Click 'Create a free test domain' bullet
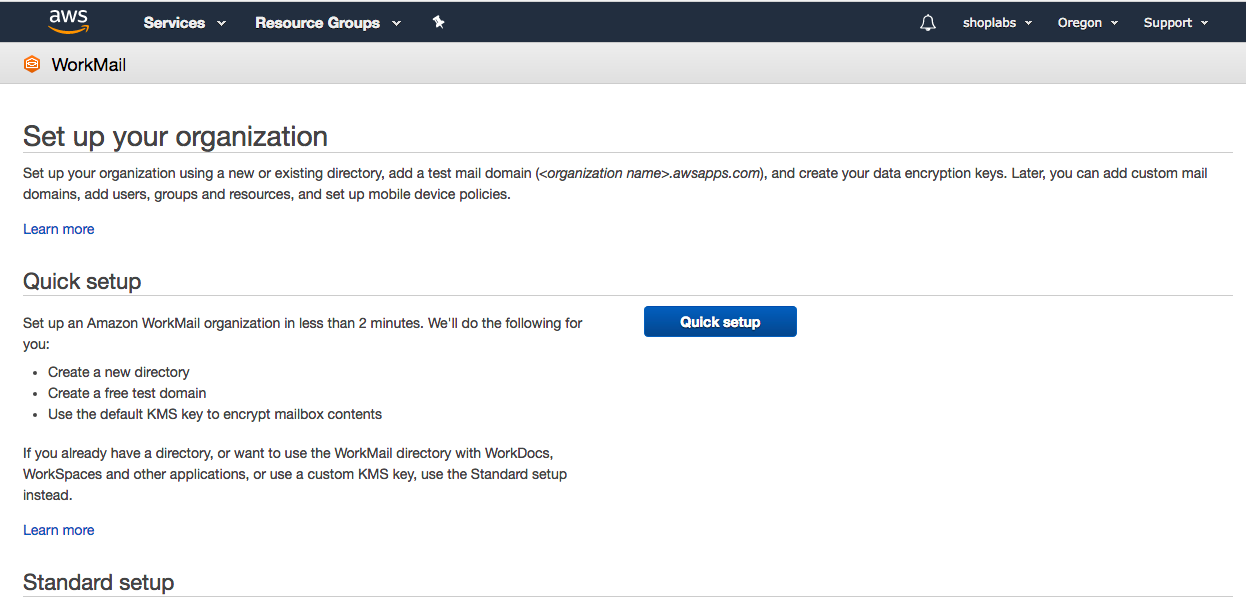Screen dimensions: 1246x606 pos(127,393)
